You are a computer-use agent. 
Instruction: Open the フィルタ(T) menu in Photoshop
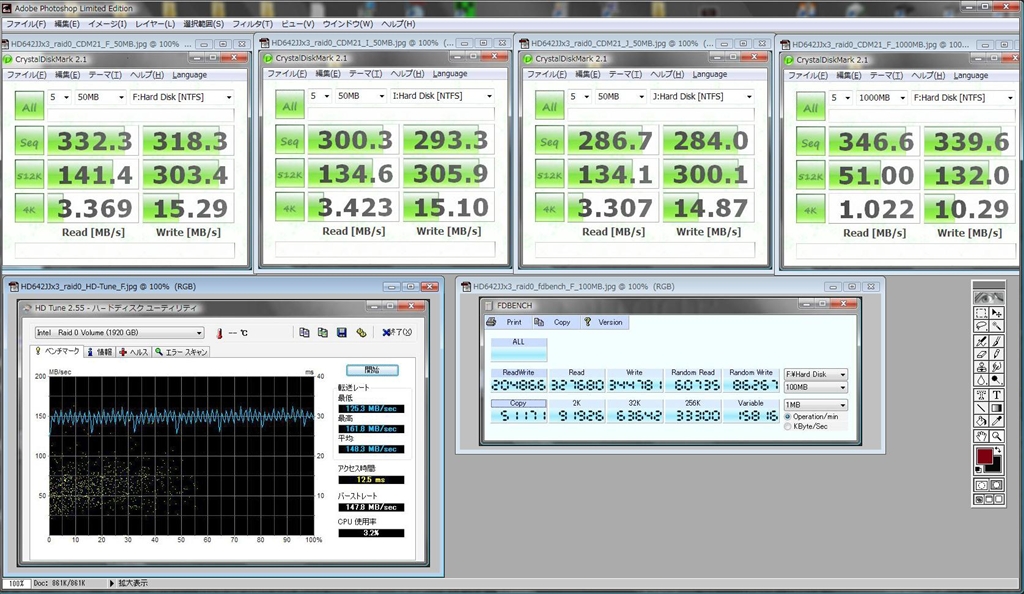tap(251, 24)
